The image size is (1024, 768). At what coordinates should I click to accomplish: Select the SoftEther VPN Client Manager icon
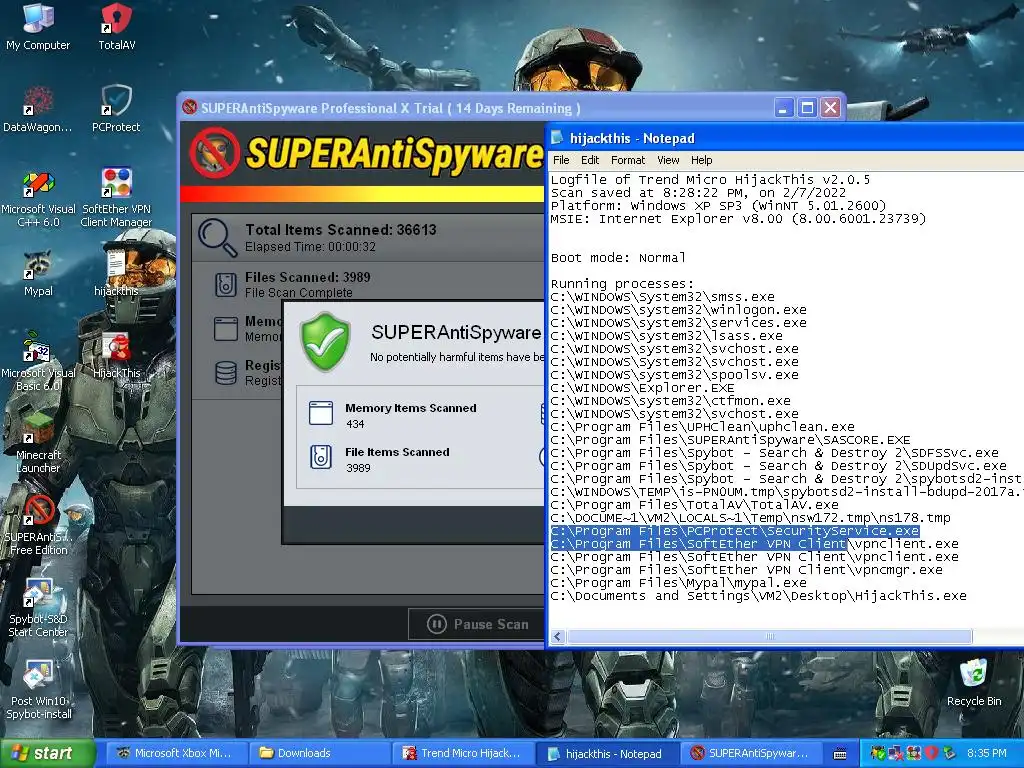pos(116,197)
